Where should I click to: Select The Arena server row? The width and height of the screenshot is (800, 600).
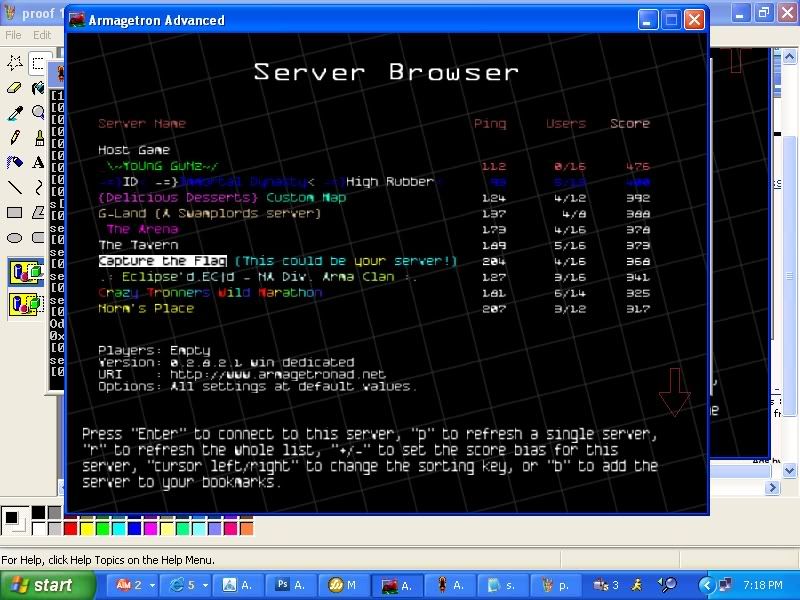(374, 230)
